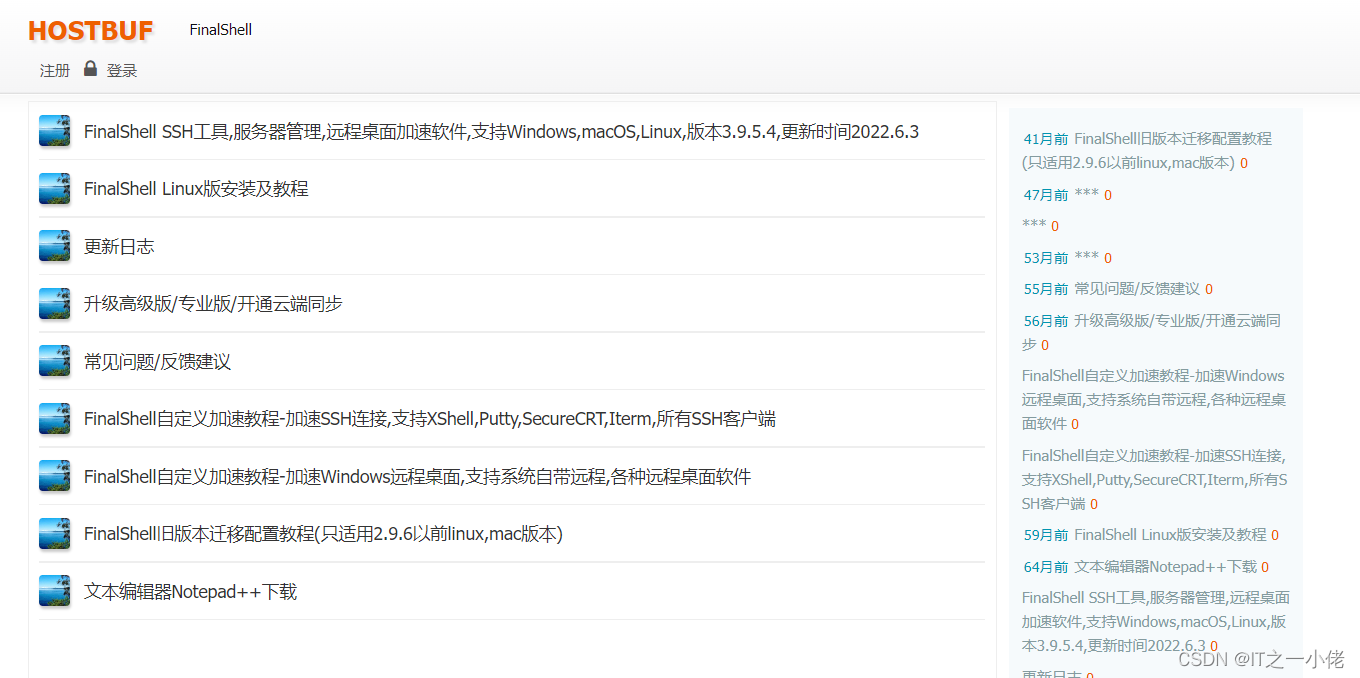The height and width of the screenshot is (678, 1360).
Task: Click thumbnail icon beside 加速SSH连接 post
Action: [x=54, y=418]
